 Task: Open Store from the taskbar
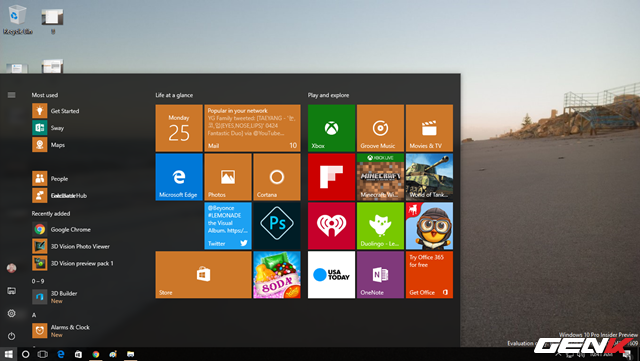click(78, 354)
